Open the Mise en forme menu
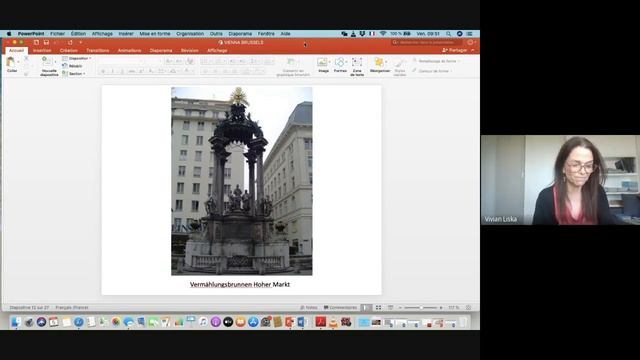The height and width of the screenshot is (360, 640). point(155,34)
